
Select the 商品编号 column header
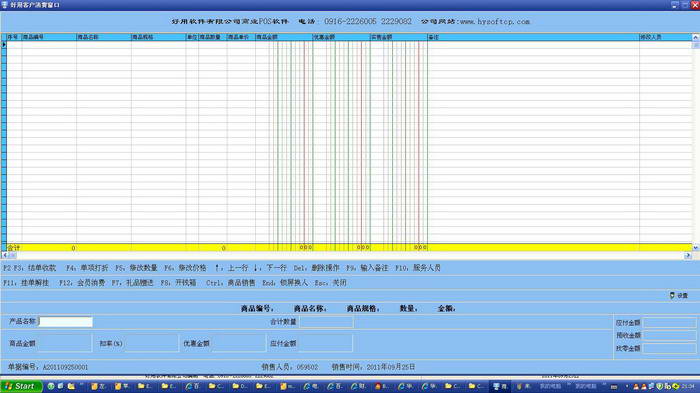(49, 37)
